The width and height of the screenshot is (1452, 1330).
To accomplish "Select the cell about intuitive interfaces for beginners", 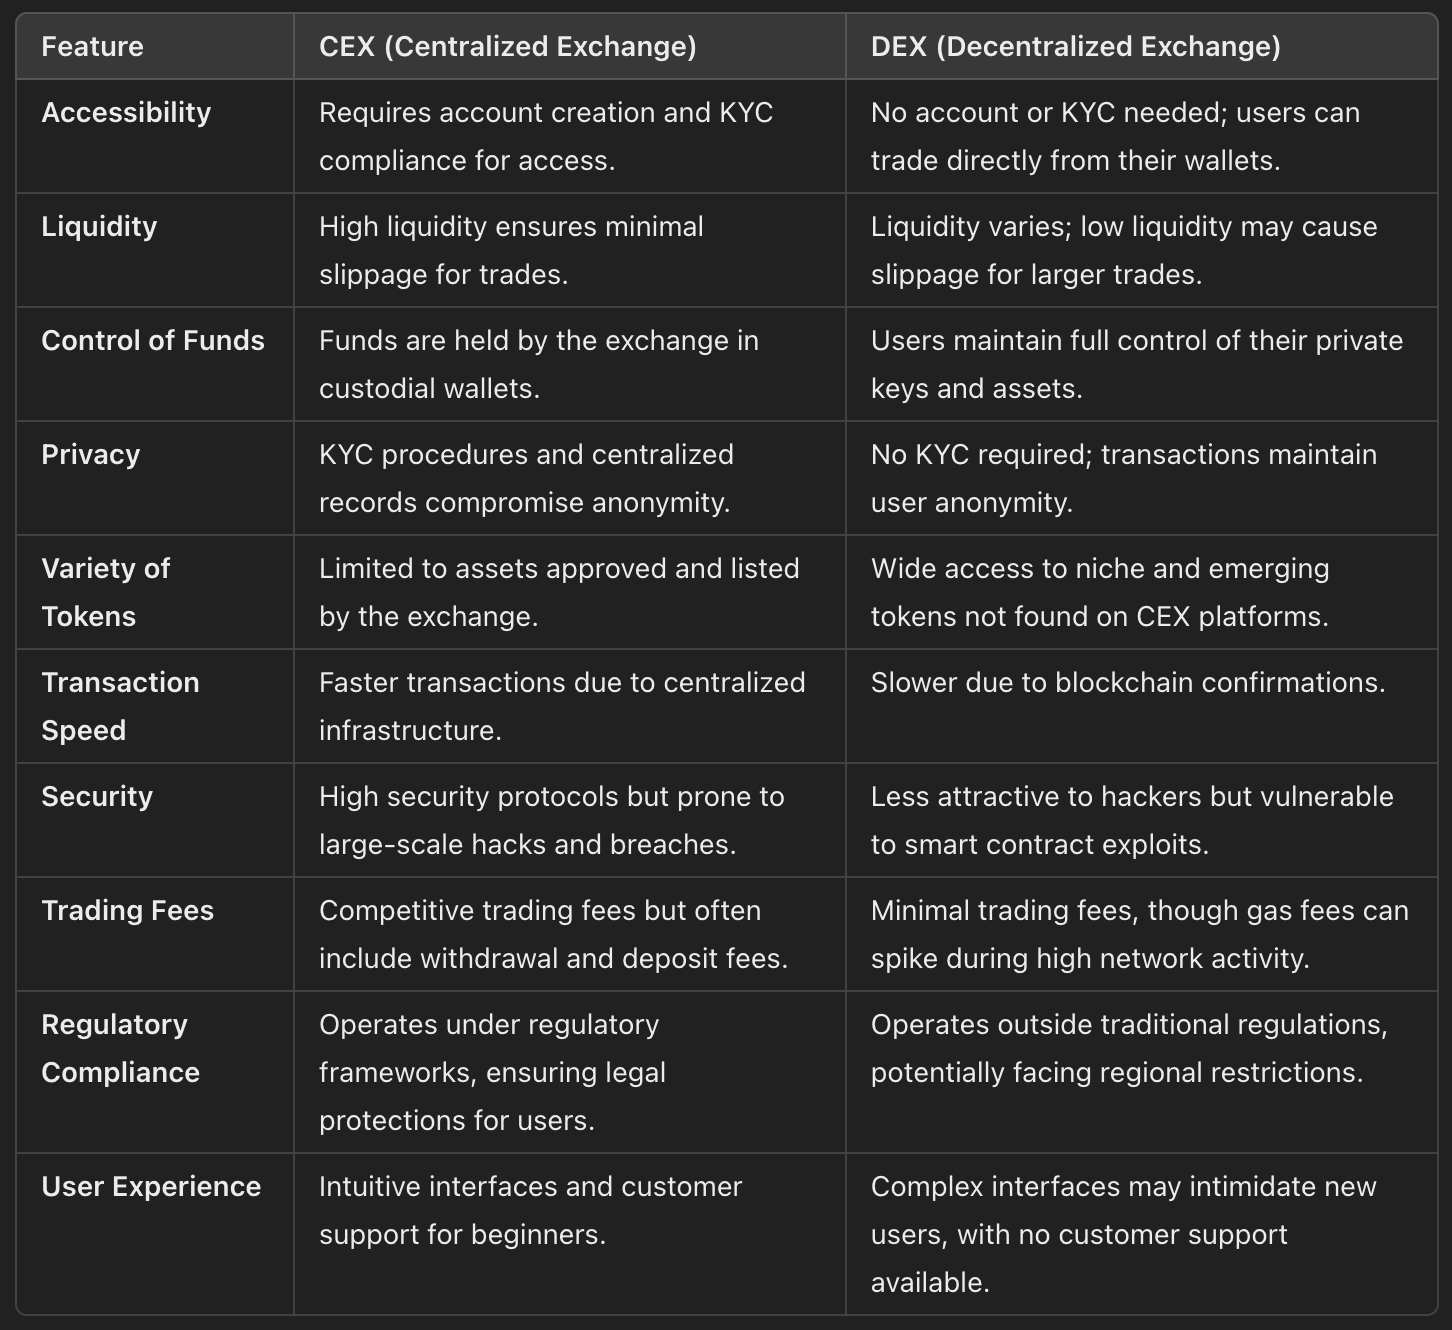I will (x=530, y=1210).
